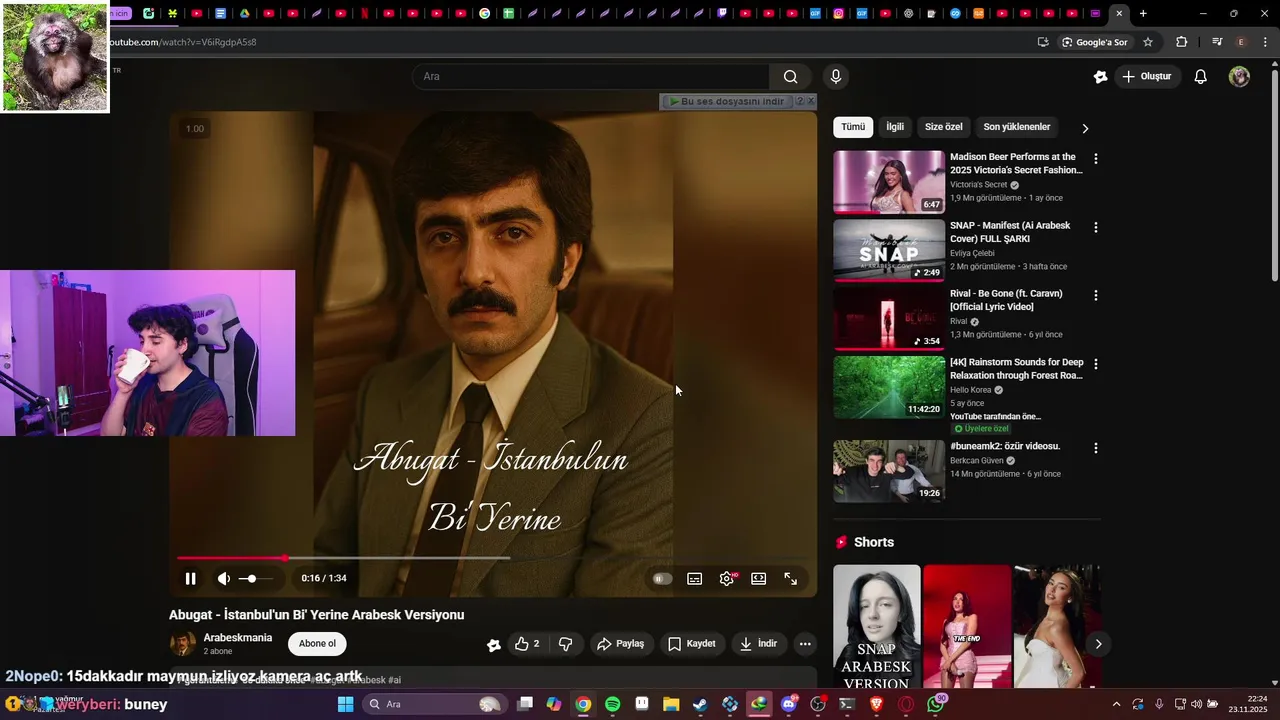Subscribe via the Abone ol button
The width and height of the screenshot is (1280, 720).
(x=317, y=644)
